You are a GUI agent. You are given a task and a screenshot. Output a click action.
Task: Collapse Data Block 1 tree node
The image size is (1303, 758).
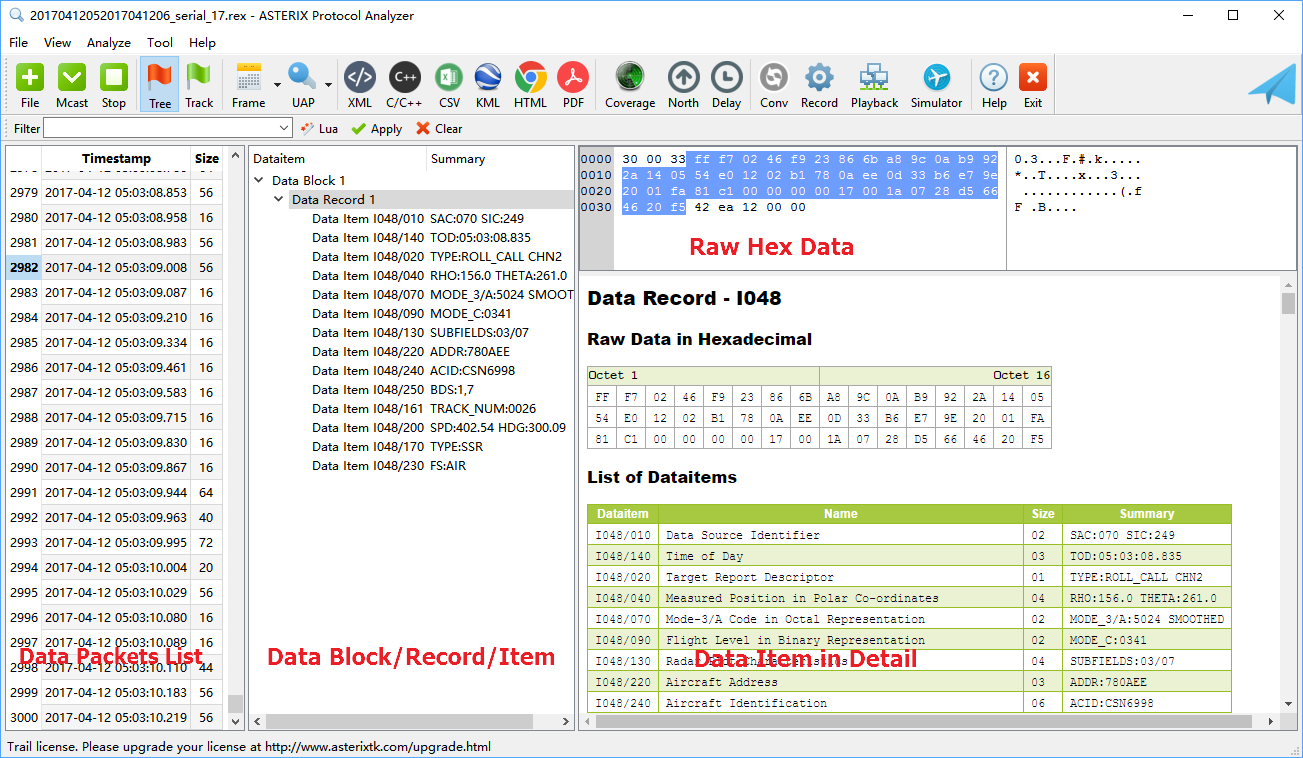point(261,181)
